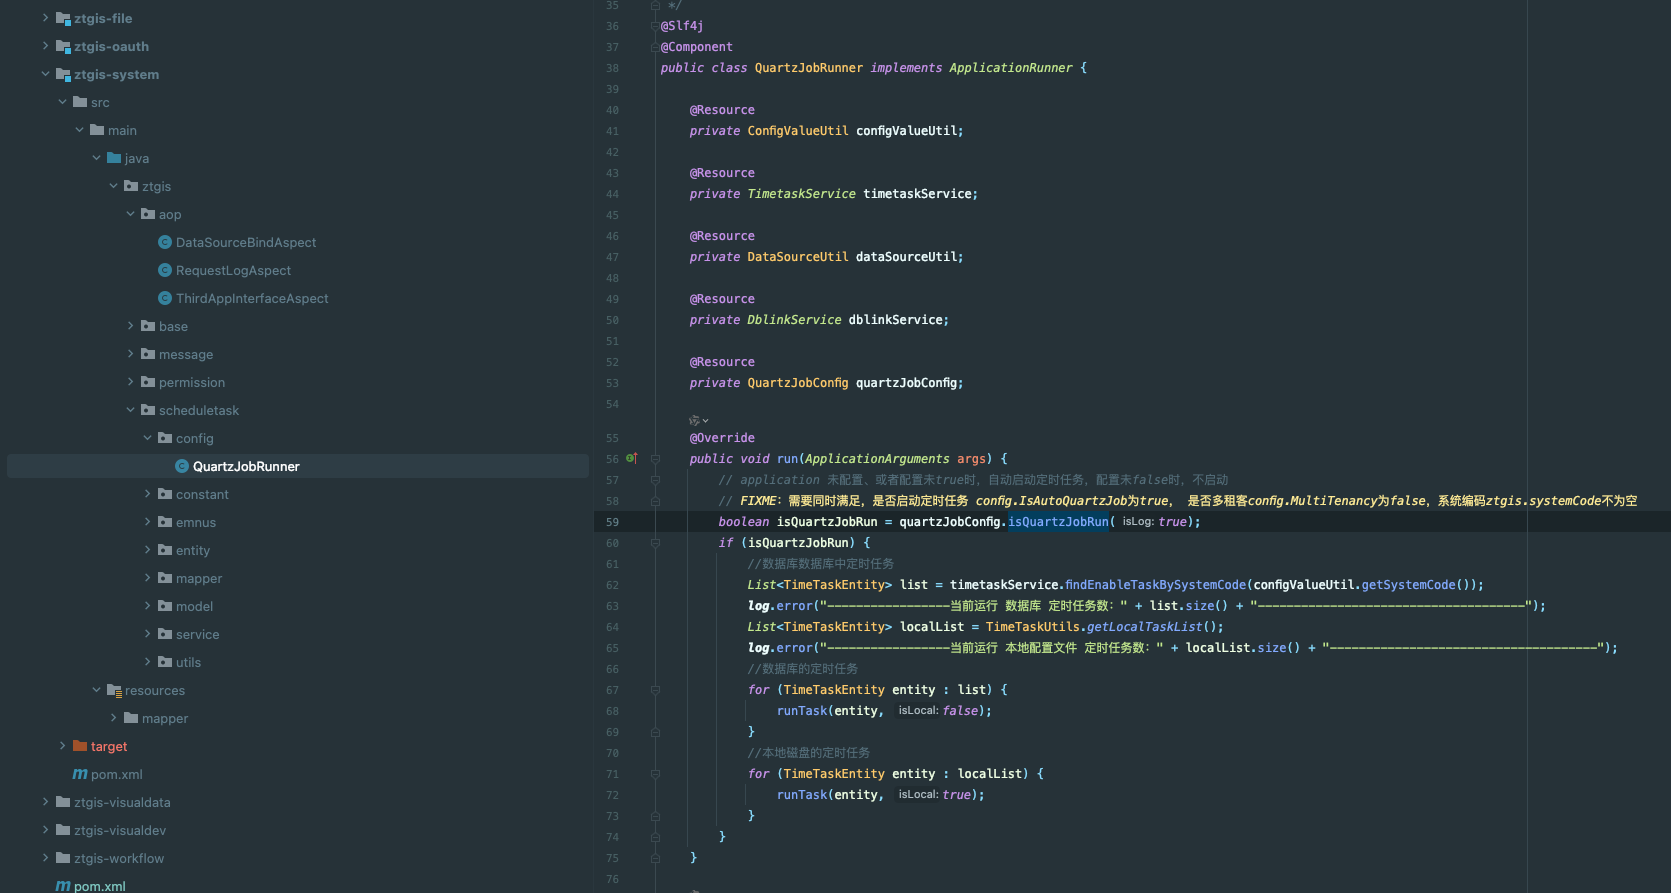Click the ztgis-oauth module folder icon
Image resolution: width=1671 pixels, height=893 pixels.
coord(63,46)
